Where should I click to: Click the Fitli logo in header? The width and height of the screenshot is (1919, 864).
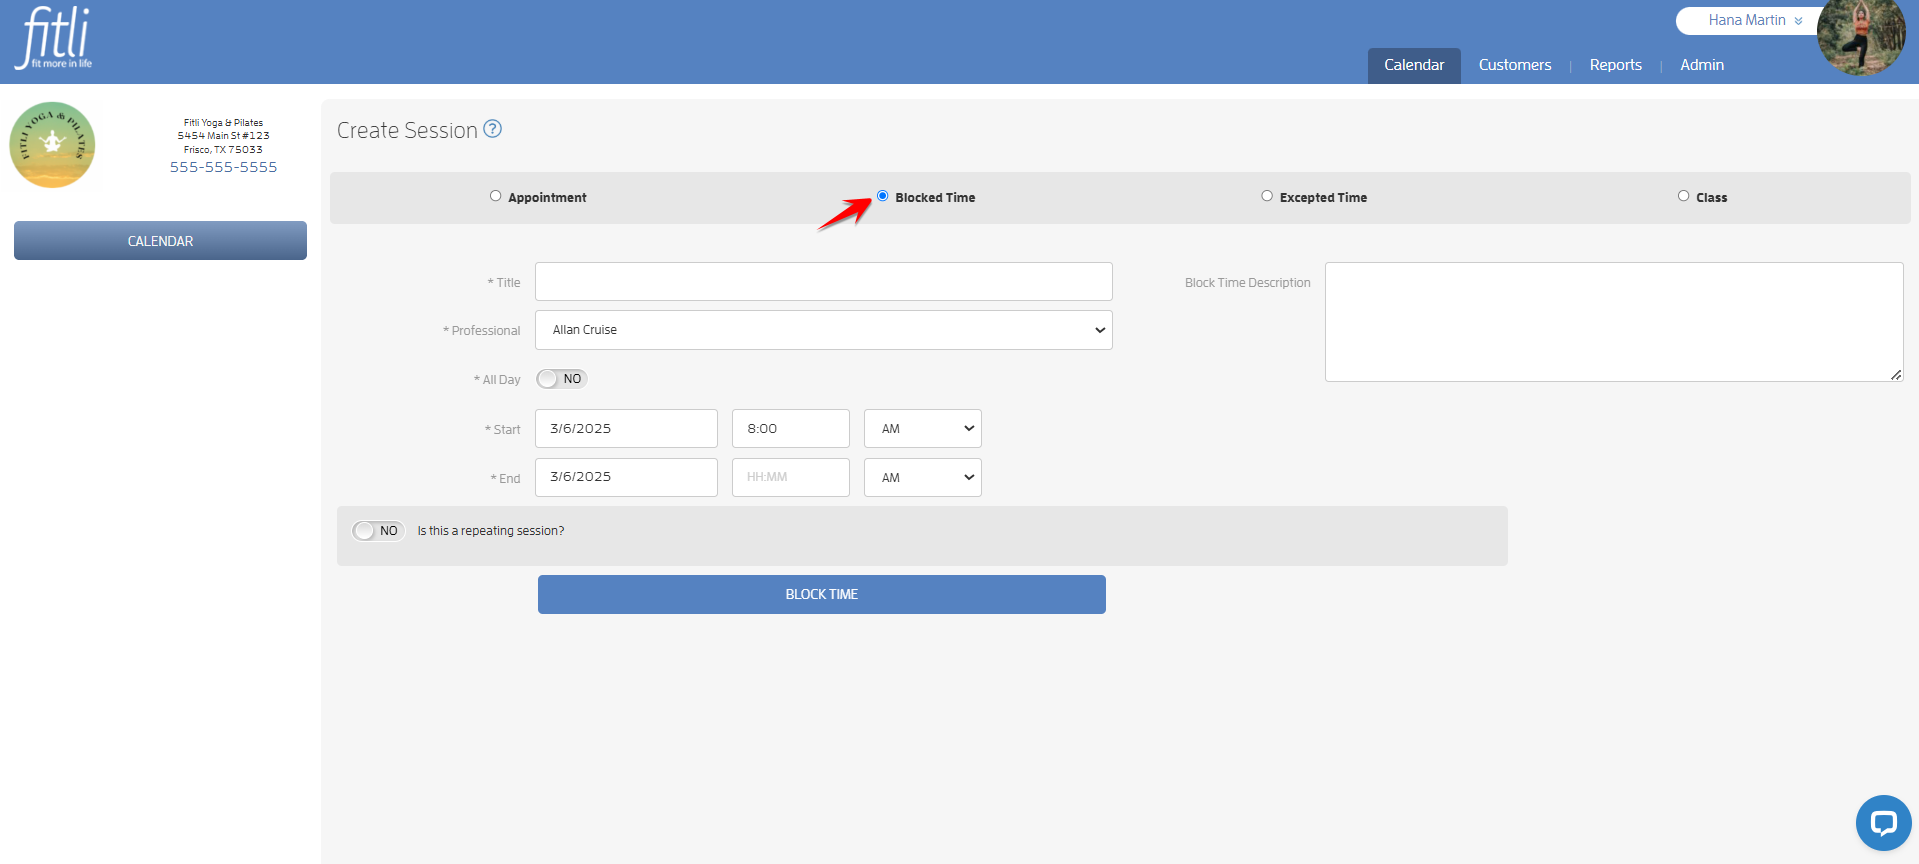point(55,38)
